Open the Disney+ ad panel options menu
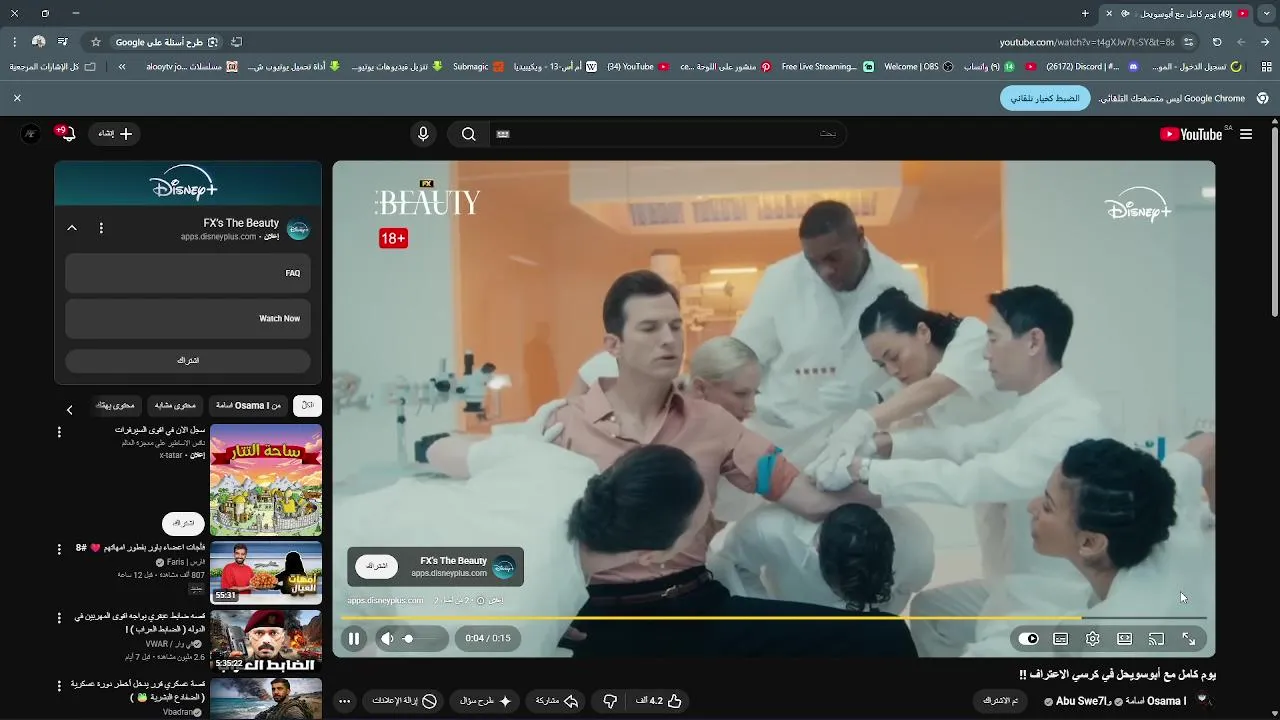The image size is (1280, 720). [101, 228]
